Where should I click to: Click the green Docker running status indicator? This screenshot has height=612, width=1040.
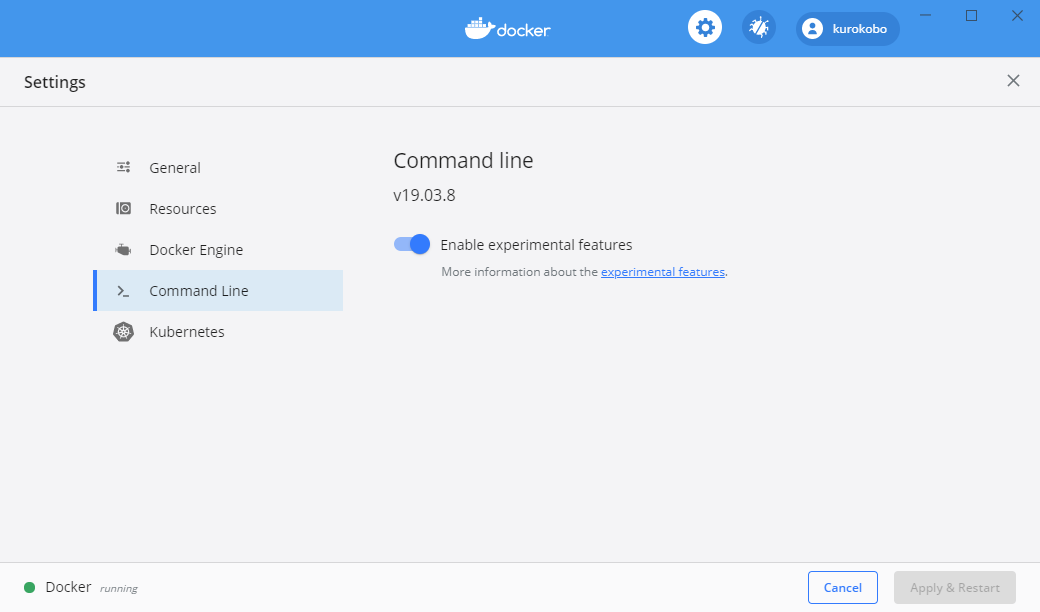tap(29, 588)
